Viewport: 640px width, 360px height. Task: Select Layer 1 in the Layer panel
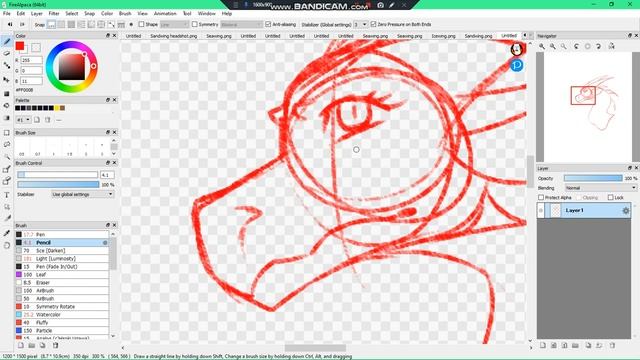[584, 211]
